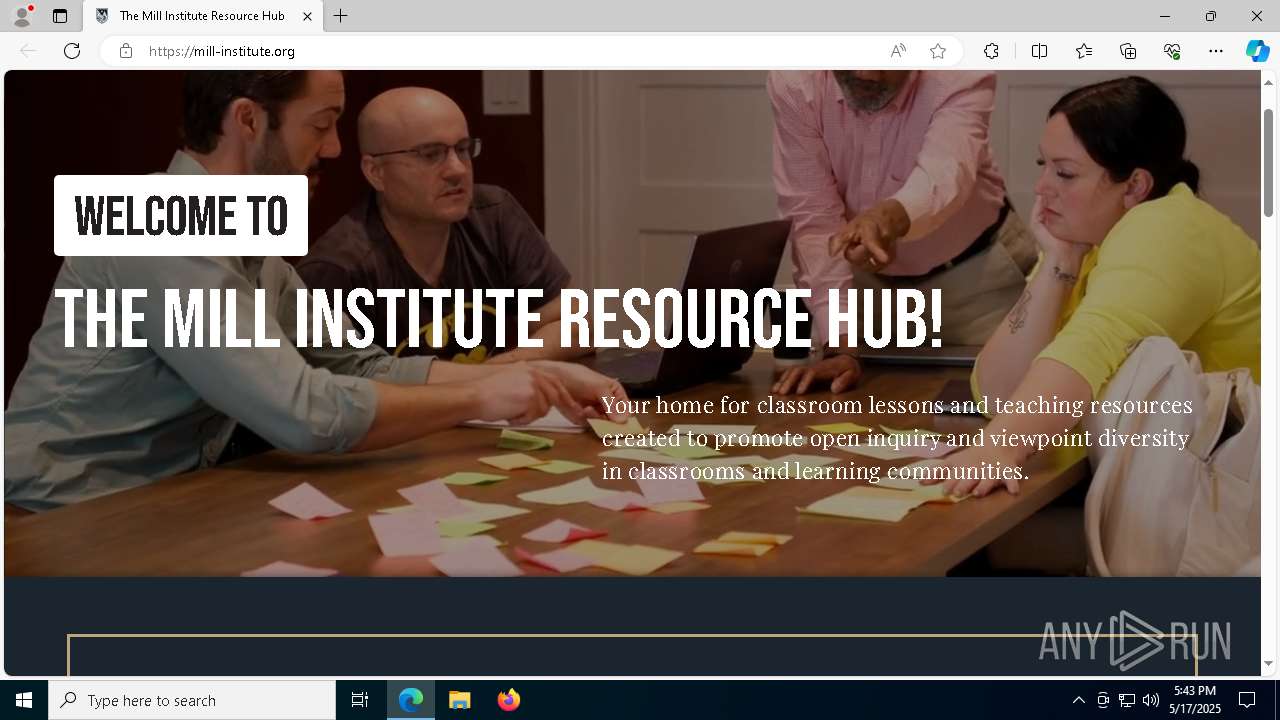Click Microsoft Edge taskbar icon
1280x720 pixels.
pyautogui.click(x=411, y=700)
